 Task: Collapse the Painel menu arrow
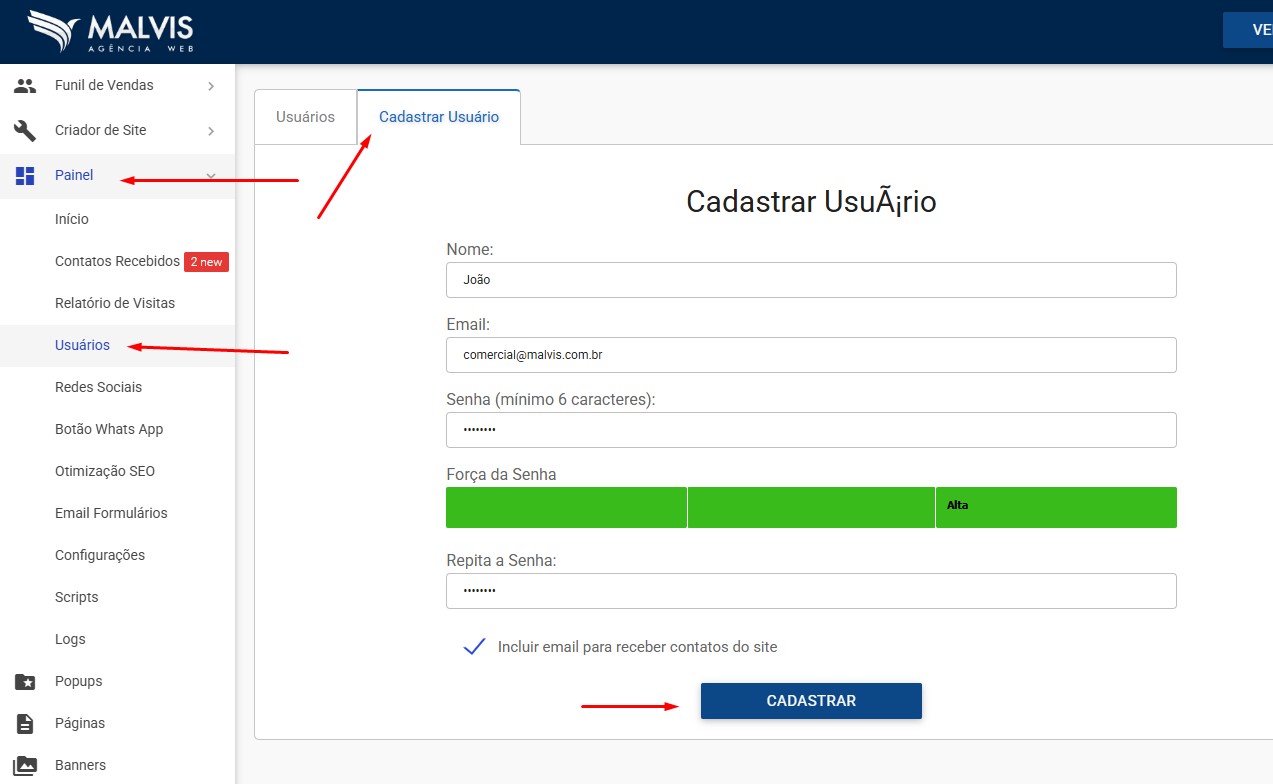tap(211, 176)
